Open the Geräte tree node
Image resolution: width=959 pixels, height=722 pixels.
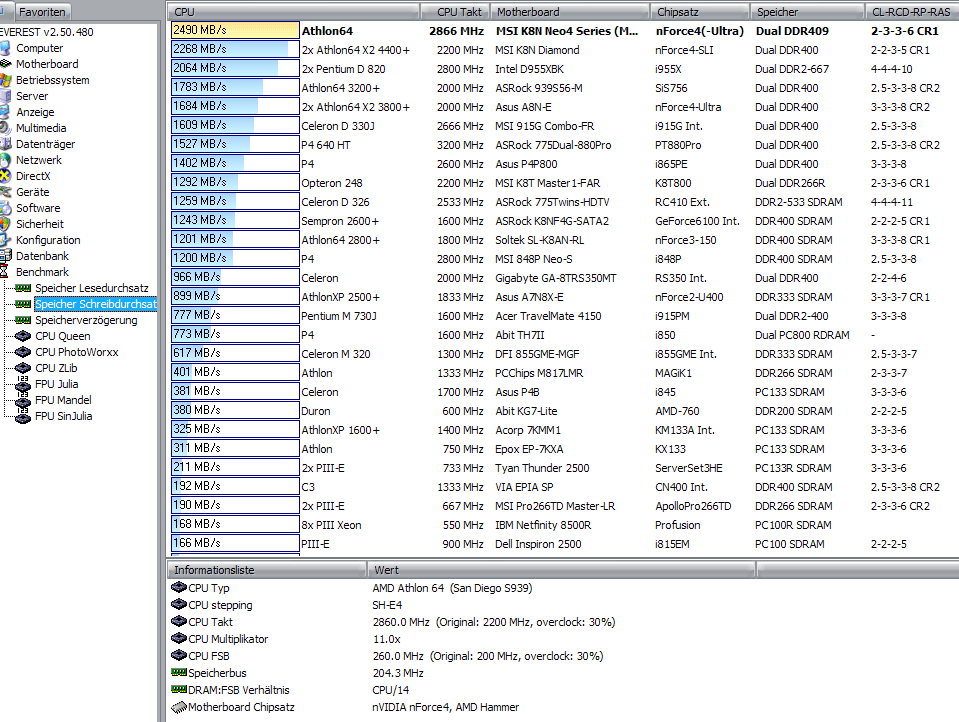(32, 192)
